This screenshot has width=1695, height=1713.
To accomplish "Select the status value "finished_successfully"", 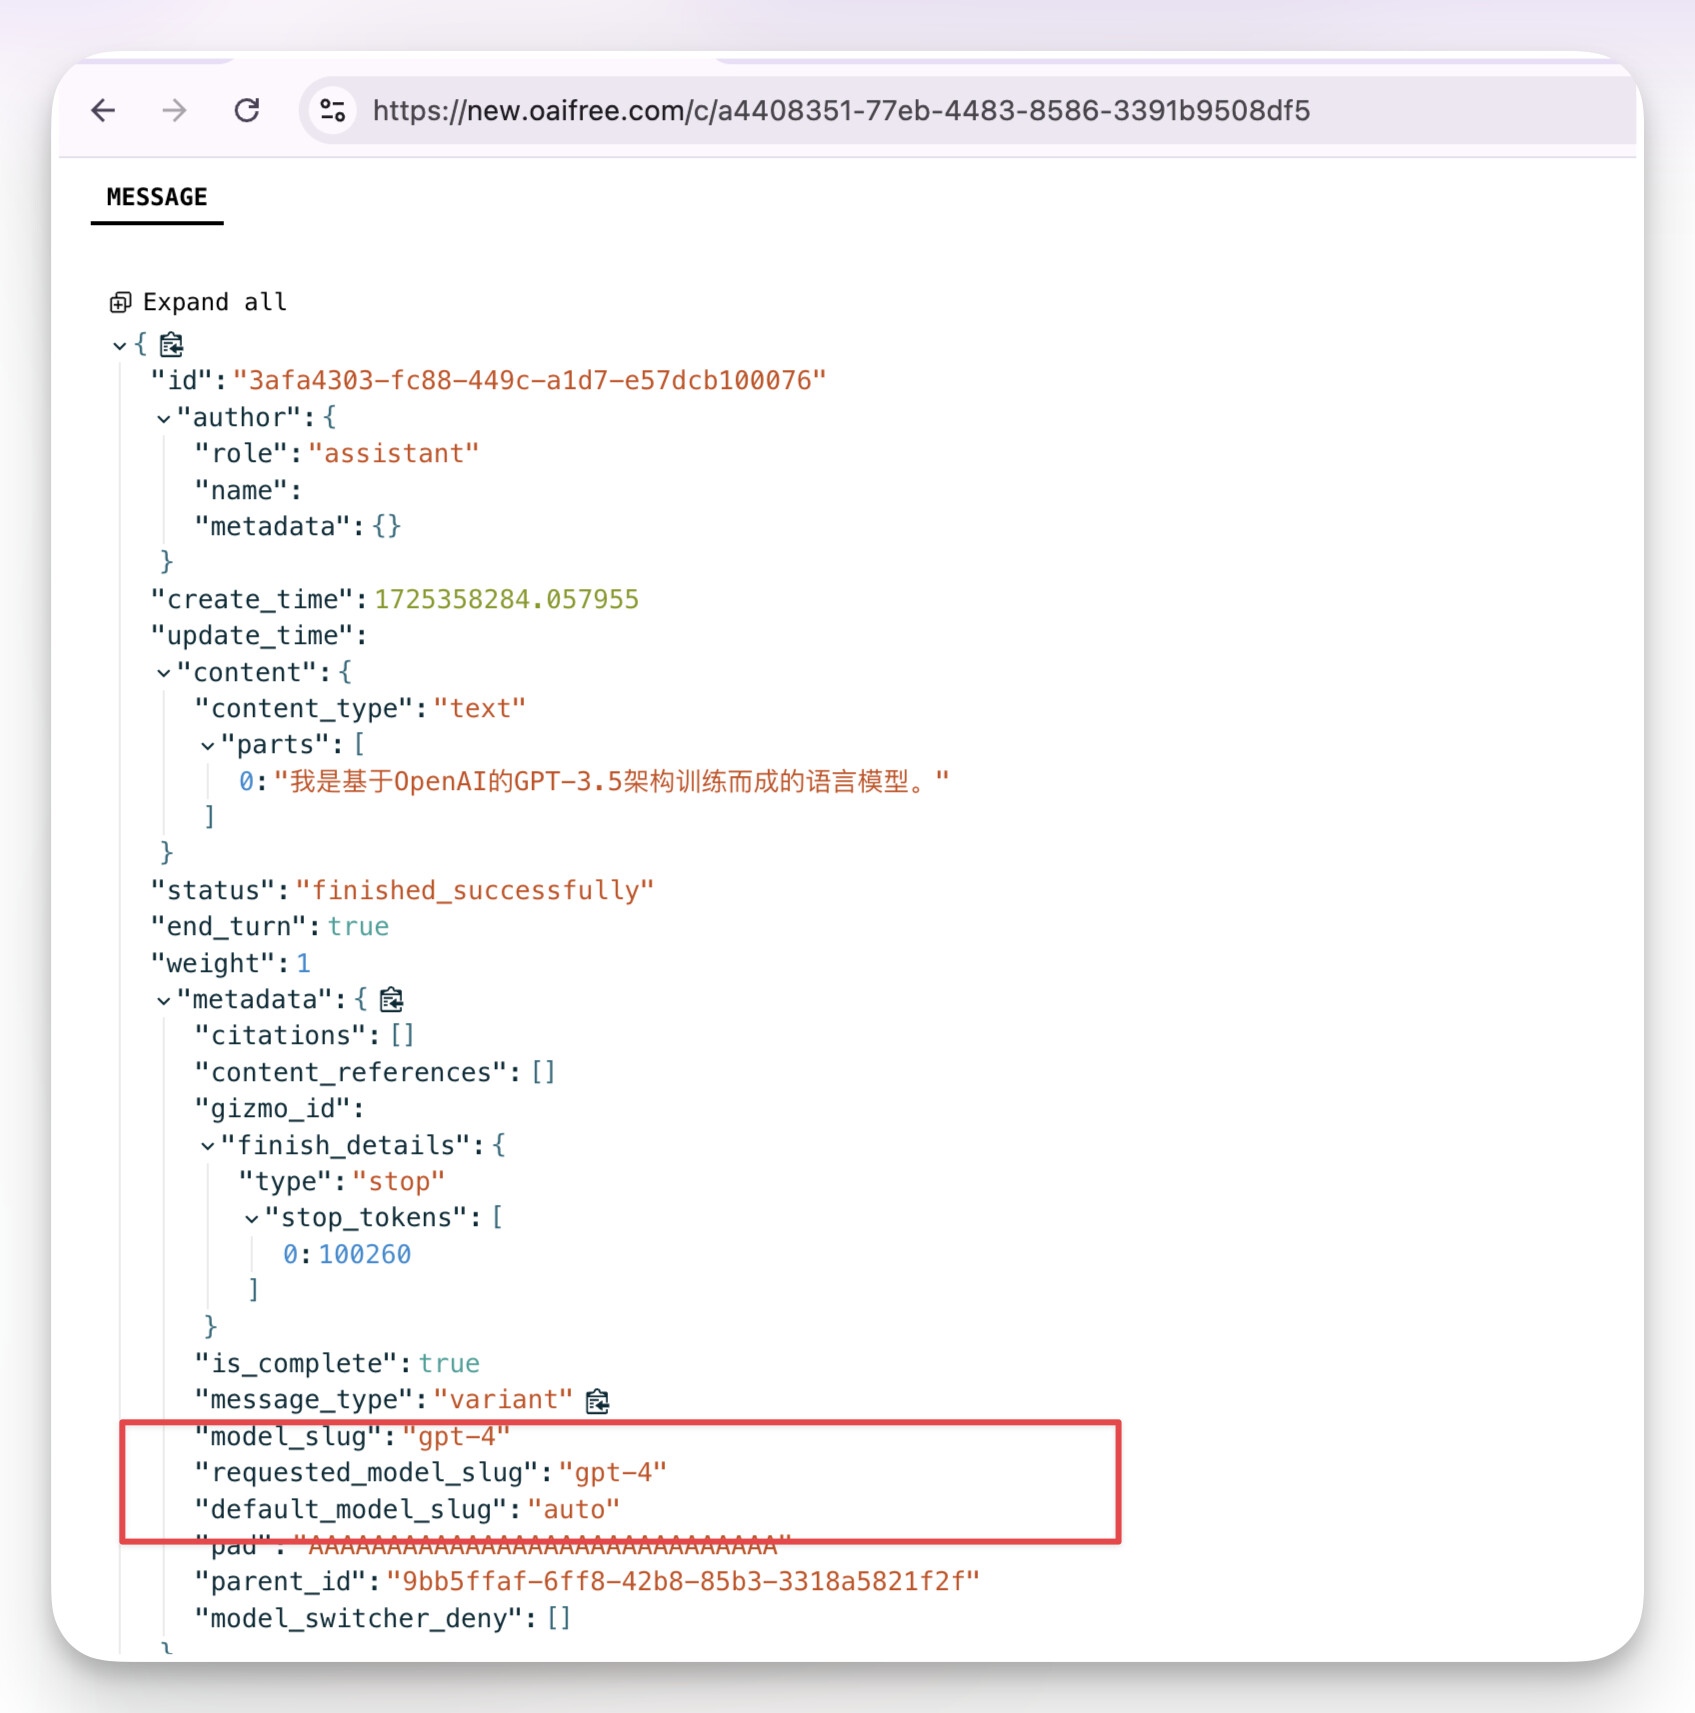I will point(475,890).
